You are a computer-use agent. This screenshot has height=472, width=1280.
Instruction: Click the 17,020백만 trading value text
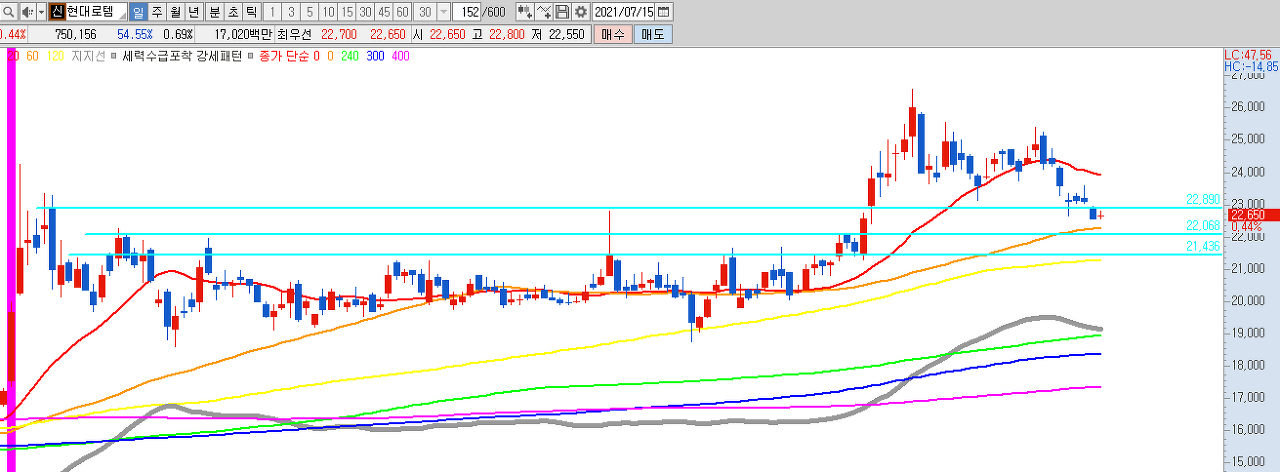click(242, 34)
